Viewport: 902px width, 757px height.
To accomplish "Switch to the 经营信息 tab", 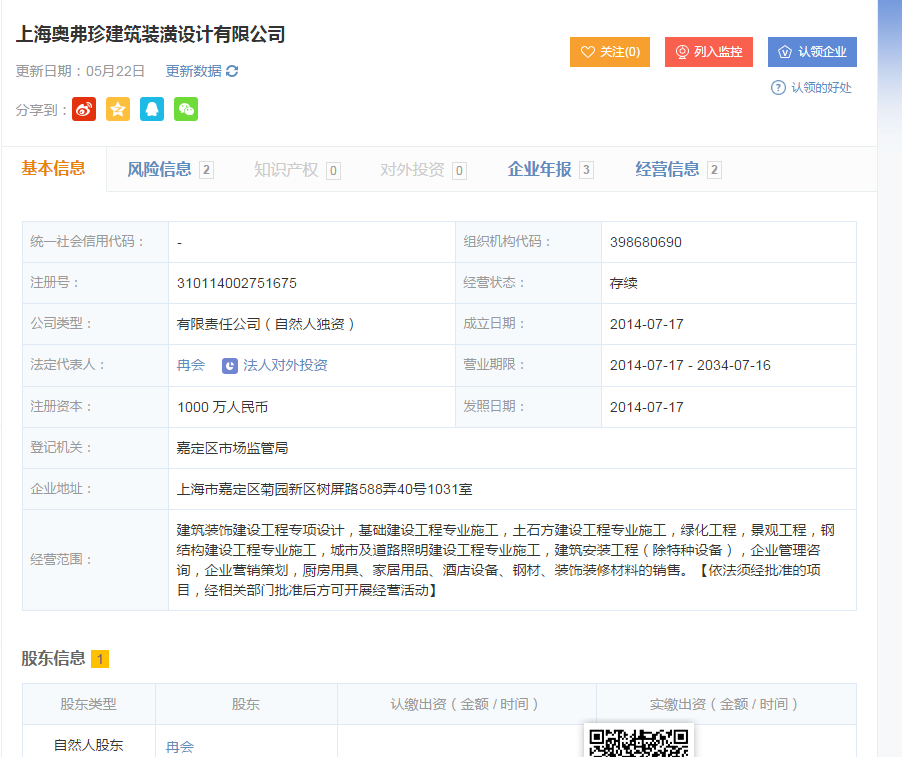I will point(668,169).
